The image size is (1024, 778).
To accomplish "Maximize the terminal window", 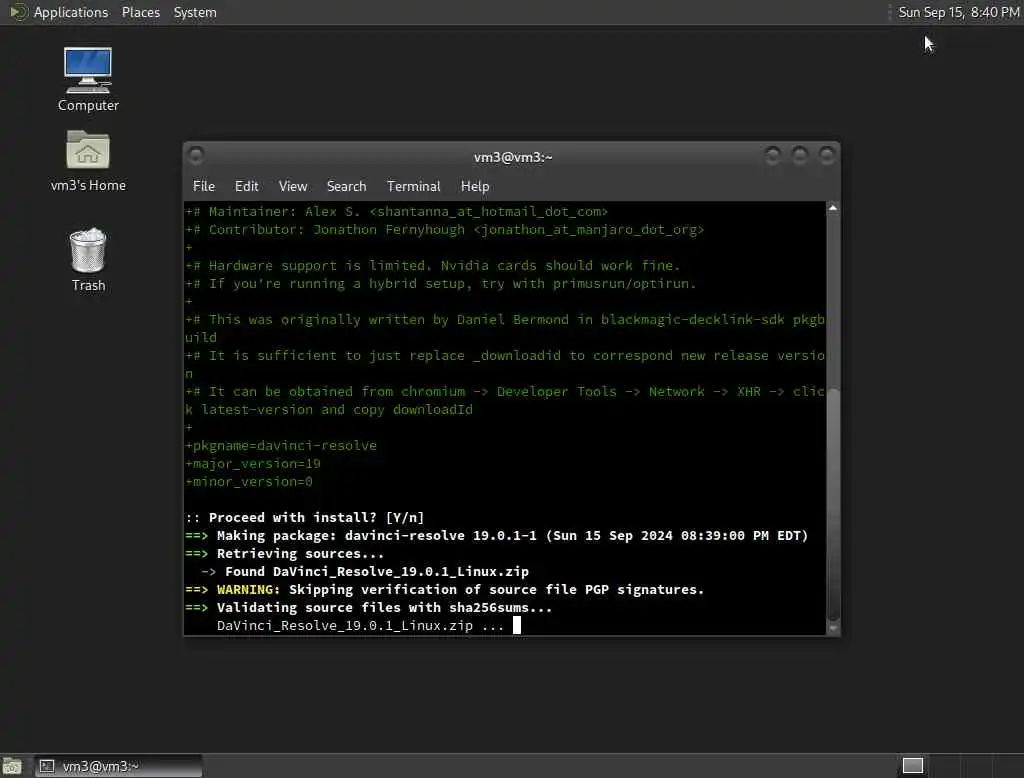I will tap(800, 155).
